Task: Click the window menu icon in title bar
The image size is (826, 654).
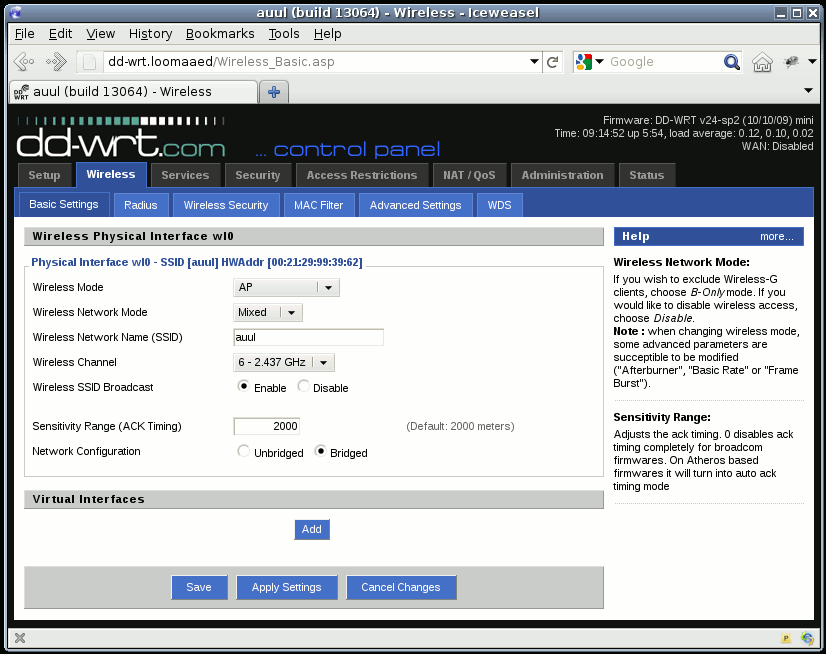Action: pyautogui.click(x=16, y=13)
